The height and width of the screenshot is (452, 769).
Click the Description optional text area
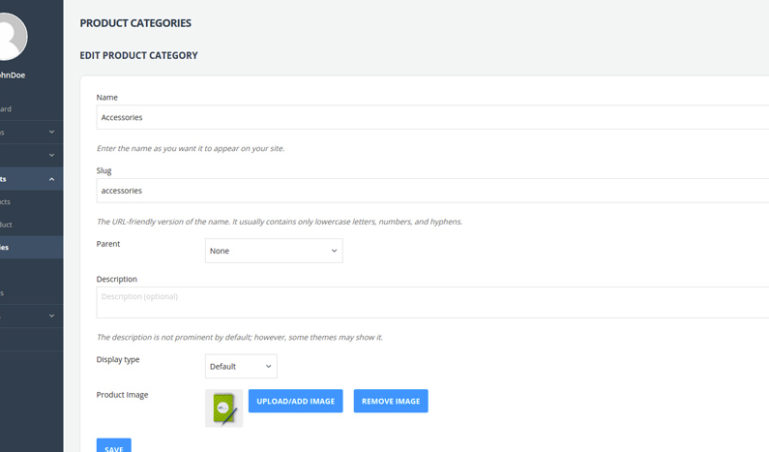[x=432, y=302]
